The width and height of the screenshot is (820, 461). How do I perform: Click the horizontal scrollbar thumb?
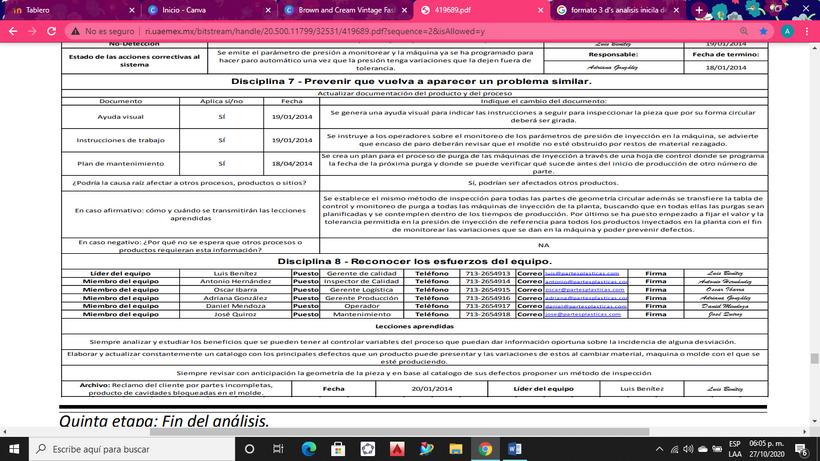click(x=400, y=432)
